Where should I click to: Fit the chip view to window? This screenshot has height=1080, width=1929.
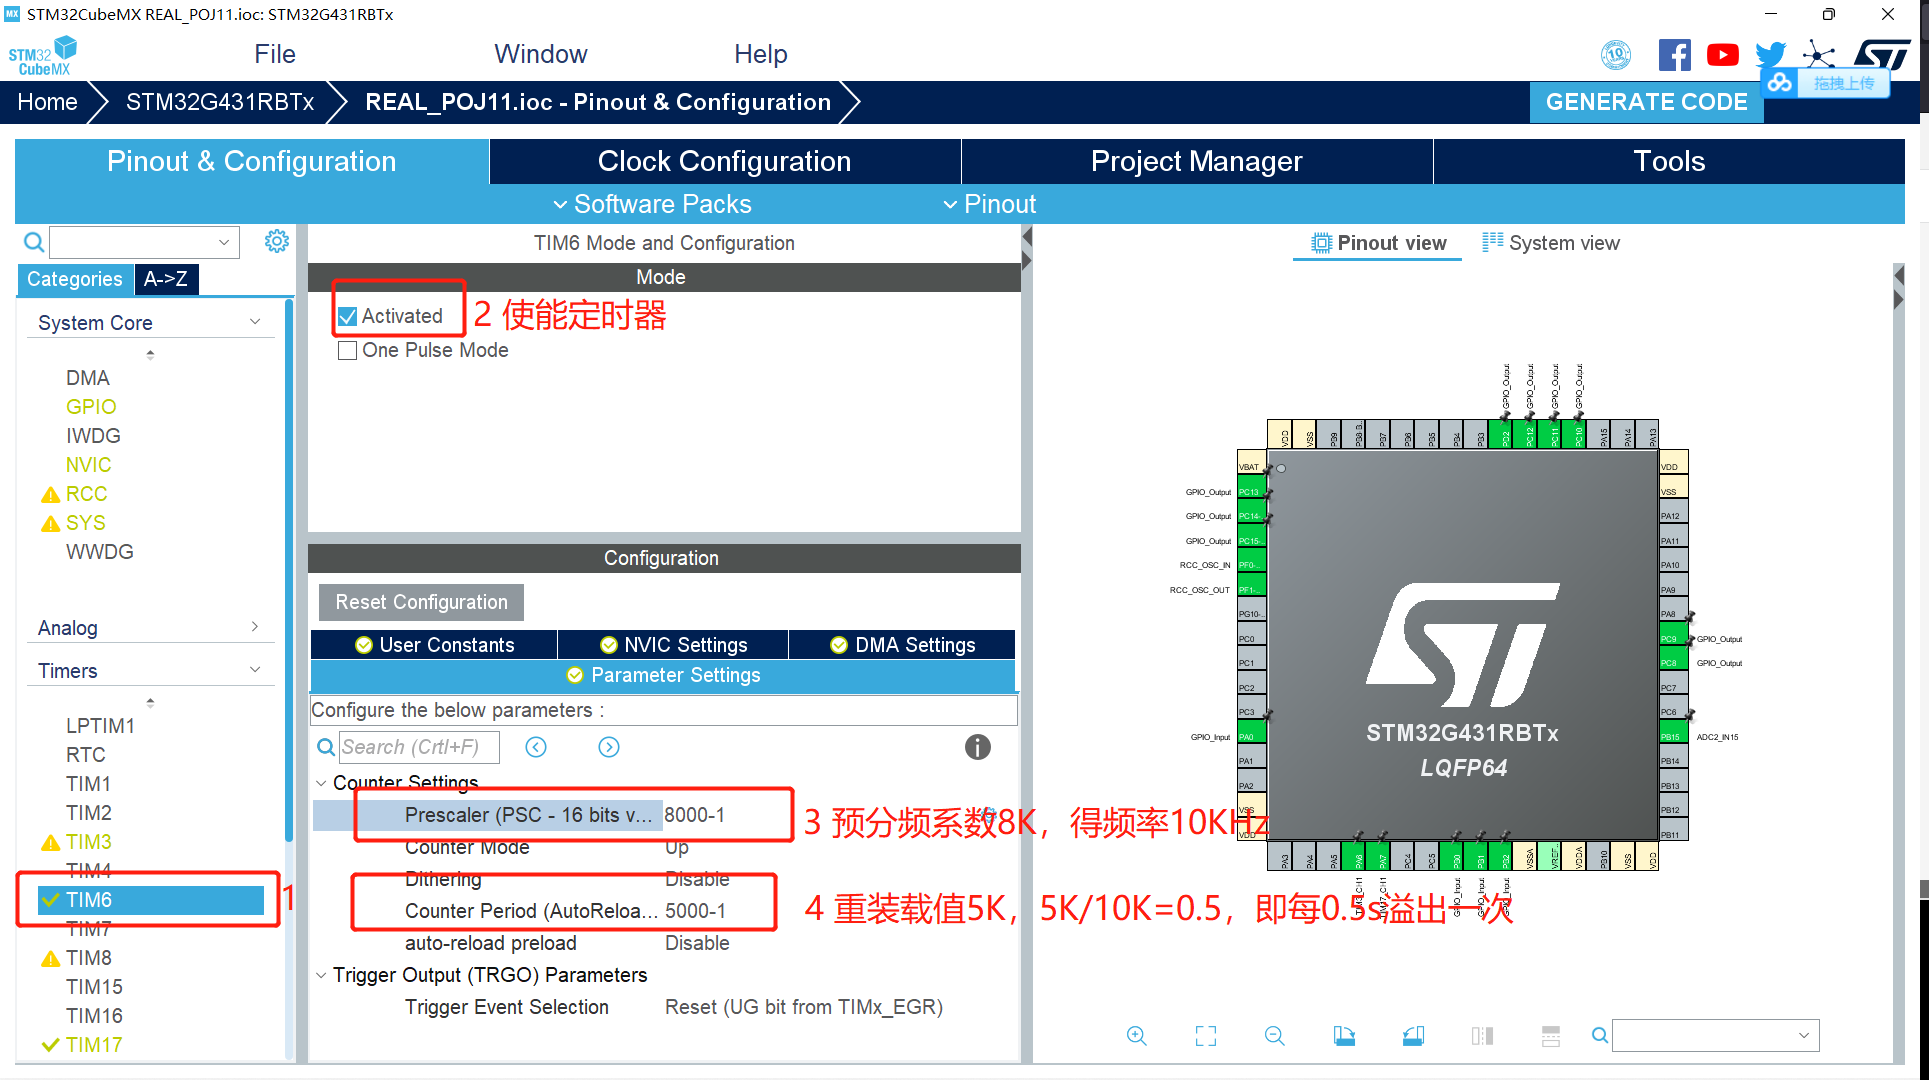[x=1206, y=1036]
